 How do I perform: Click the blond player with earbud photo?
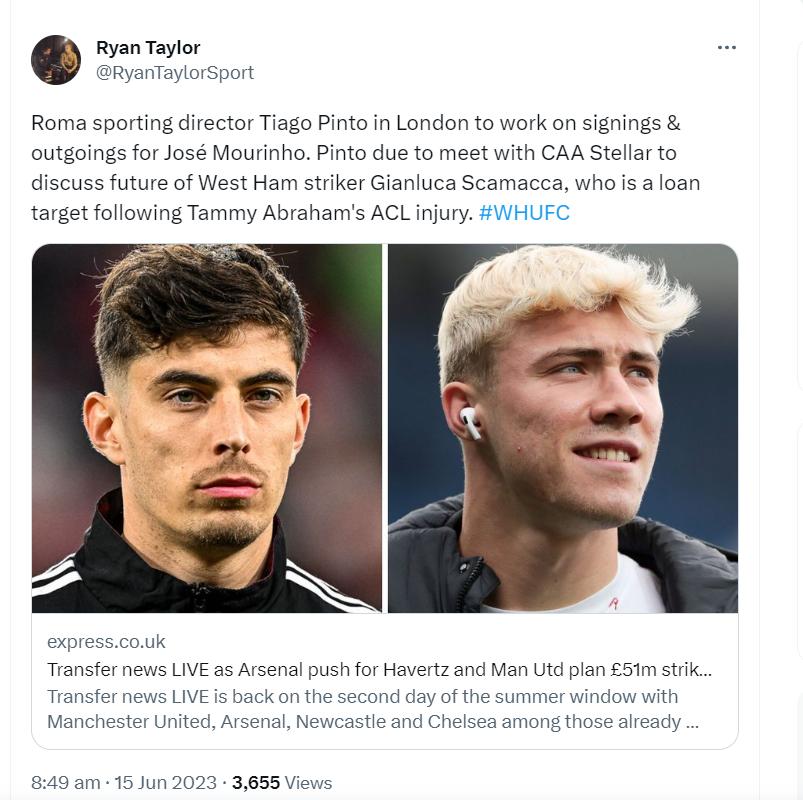pos(563,428)
